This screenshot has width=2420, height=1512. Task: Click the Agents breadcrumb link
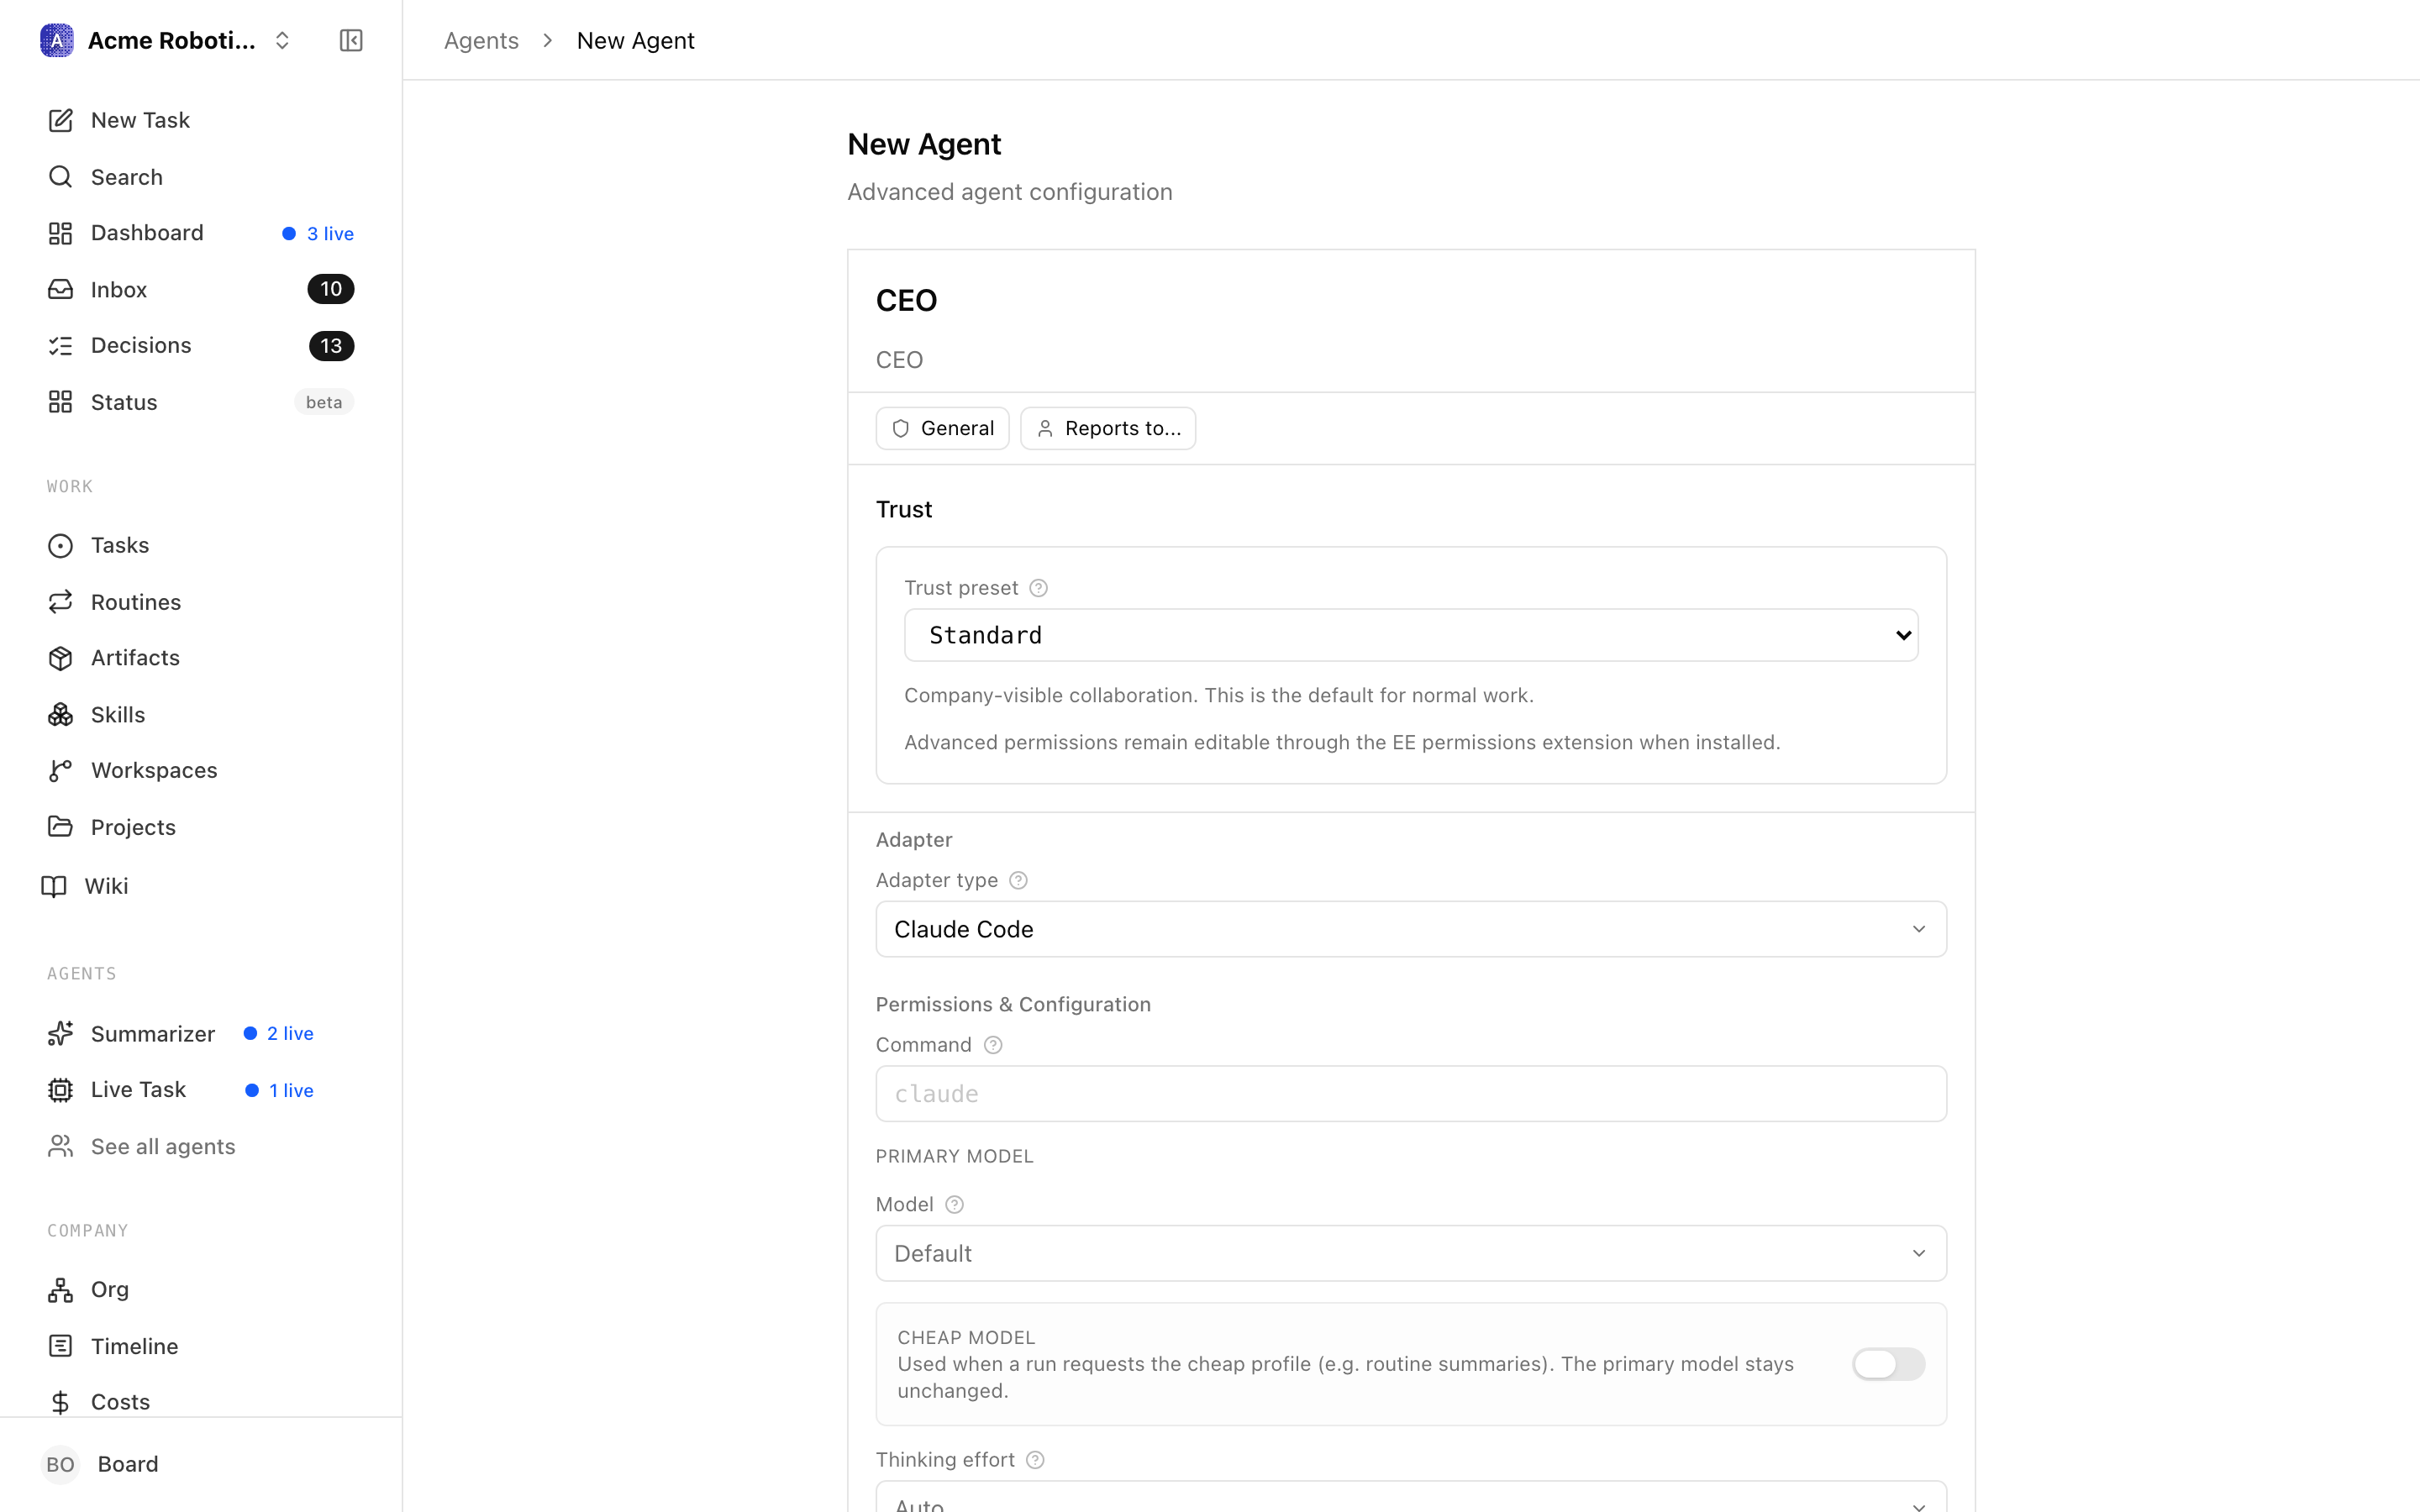pyautogui.click(x=481, y=40)
